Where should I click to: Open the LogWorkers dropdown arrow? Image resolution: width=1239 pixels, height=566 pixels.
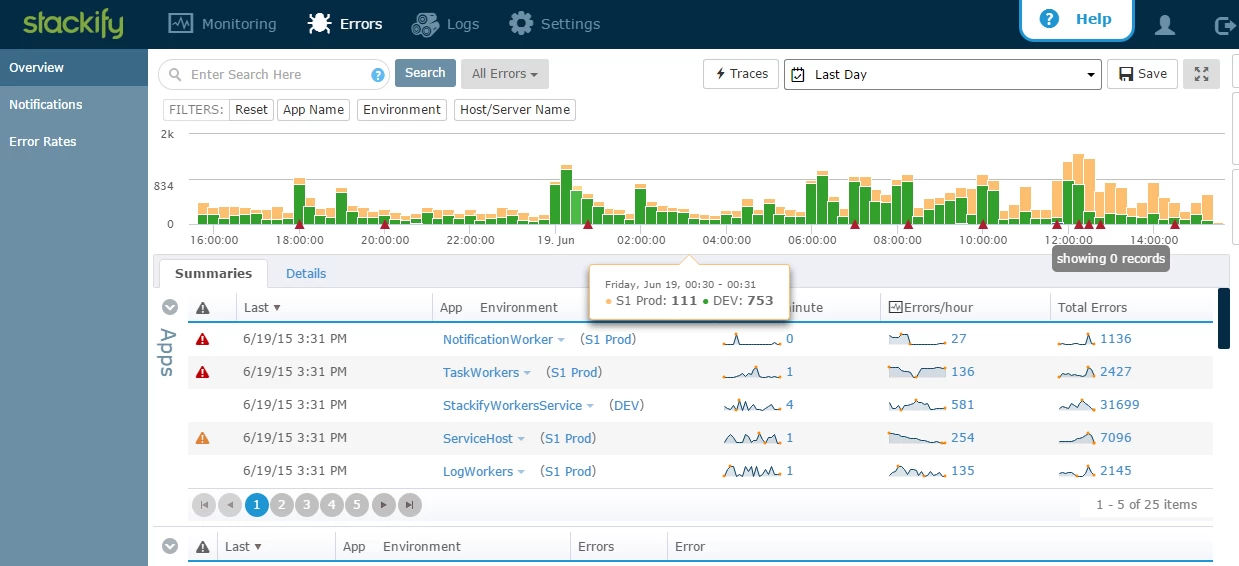[x=523, y=472]
